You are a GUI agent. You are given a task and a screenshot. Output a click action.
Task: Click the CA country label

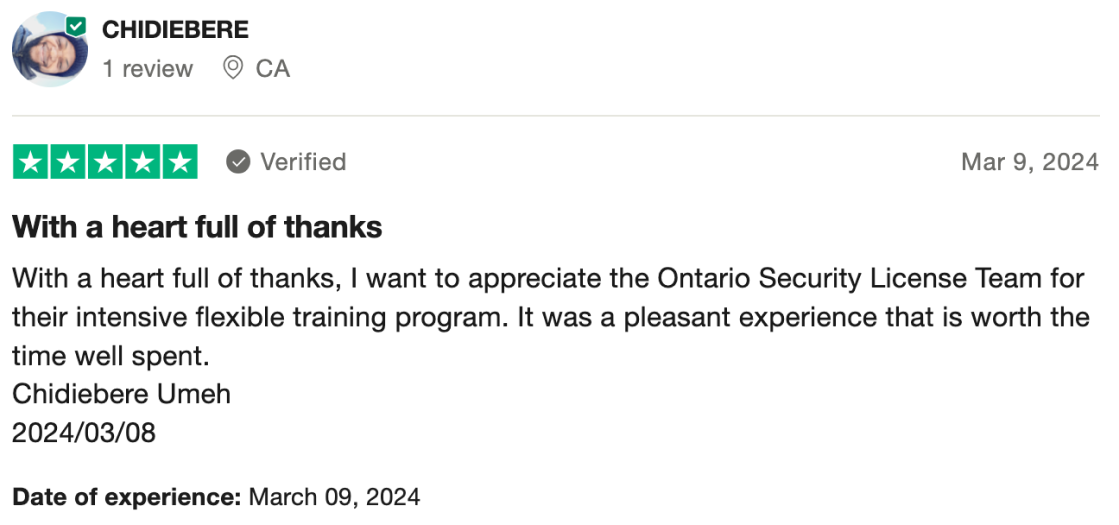(272, 68)
